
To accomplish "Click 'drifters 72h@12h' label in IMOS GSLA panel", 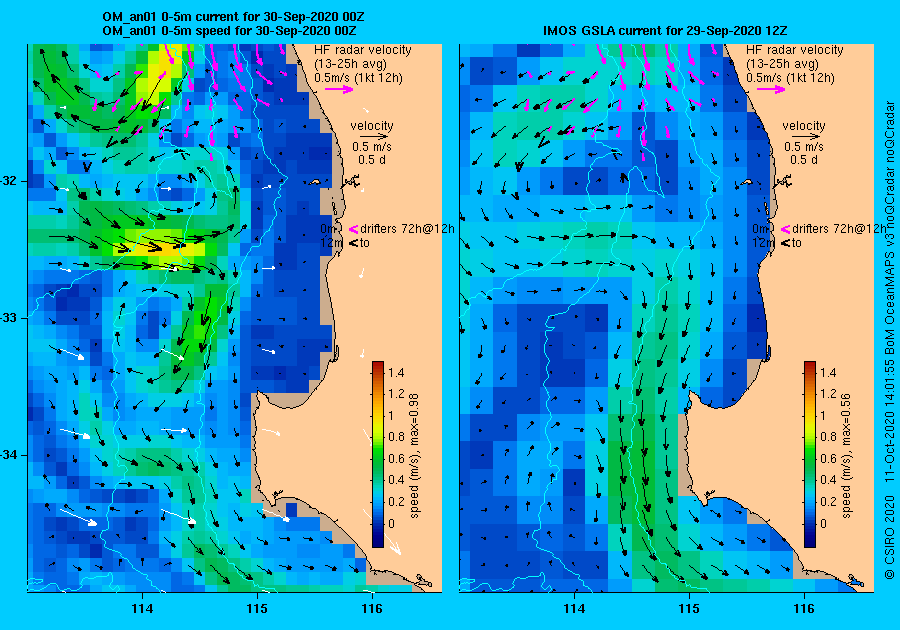I will 839,229.
